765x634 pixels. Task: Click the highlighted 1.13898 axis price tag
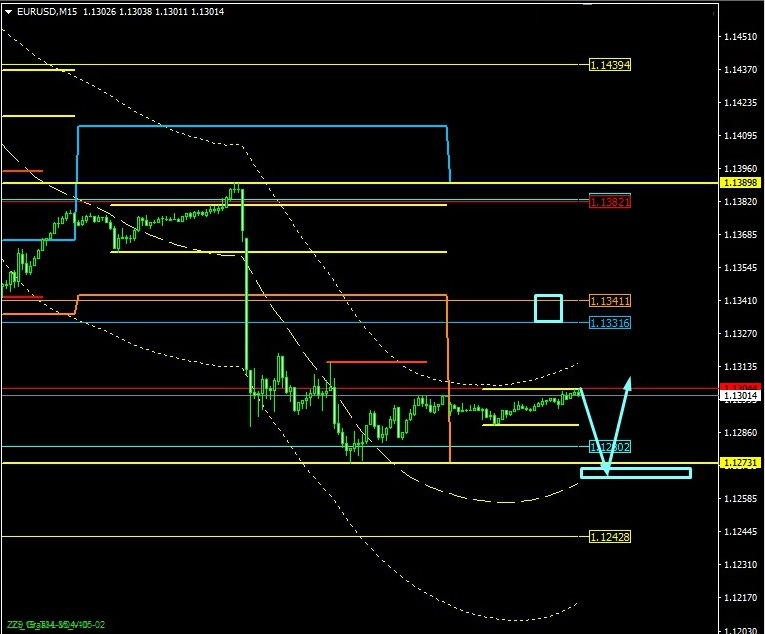pos(741,184)
